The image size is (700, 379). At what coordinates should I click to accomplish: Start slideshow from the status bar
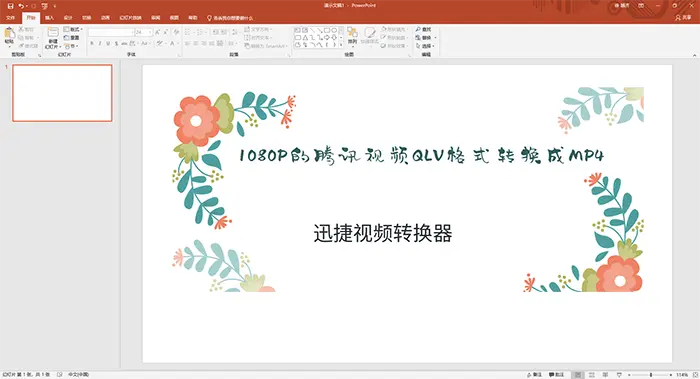point(619,375)
